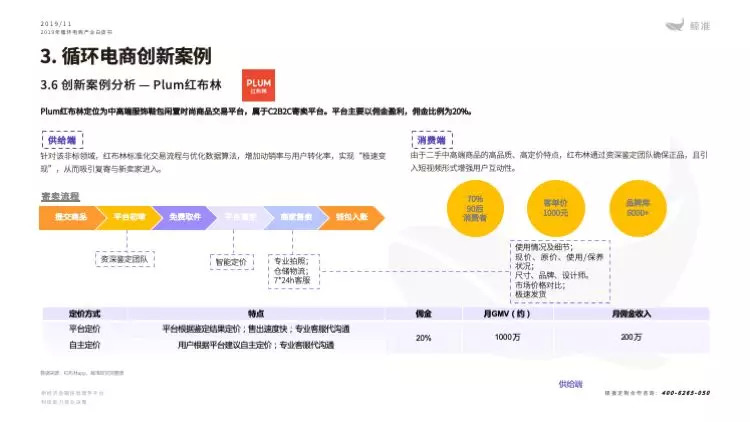This screenshot has height=422, width=750.
Task: Click the '200万' income cell
Action: (x=631, y=337)
